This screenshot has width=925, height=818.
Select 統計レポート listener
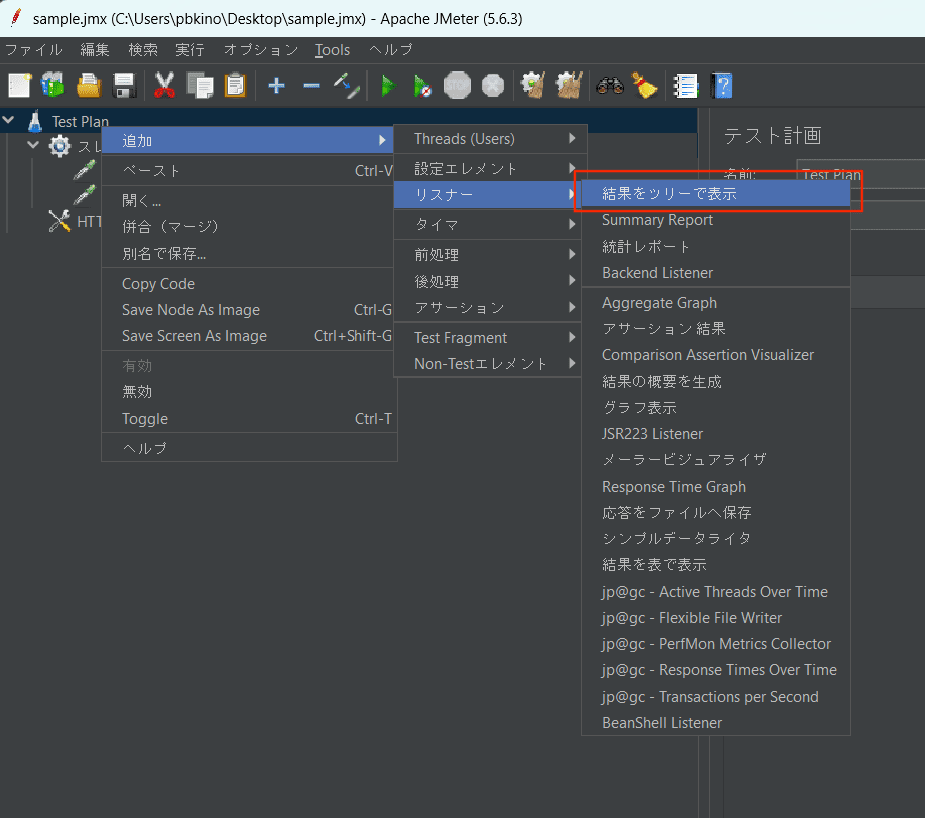click(x=716, y=247)
